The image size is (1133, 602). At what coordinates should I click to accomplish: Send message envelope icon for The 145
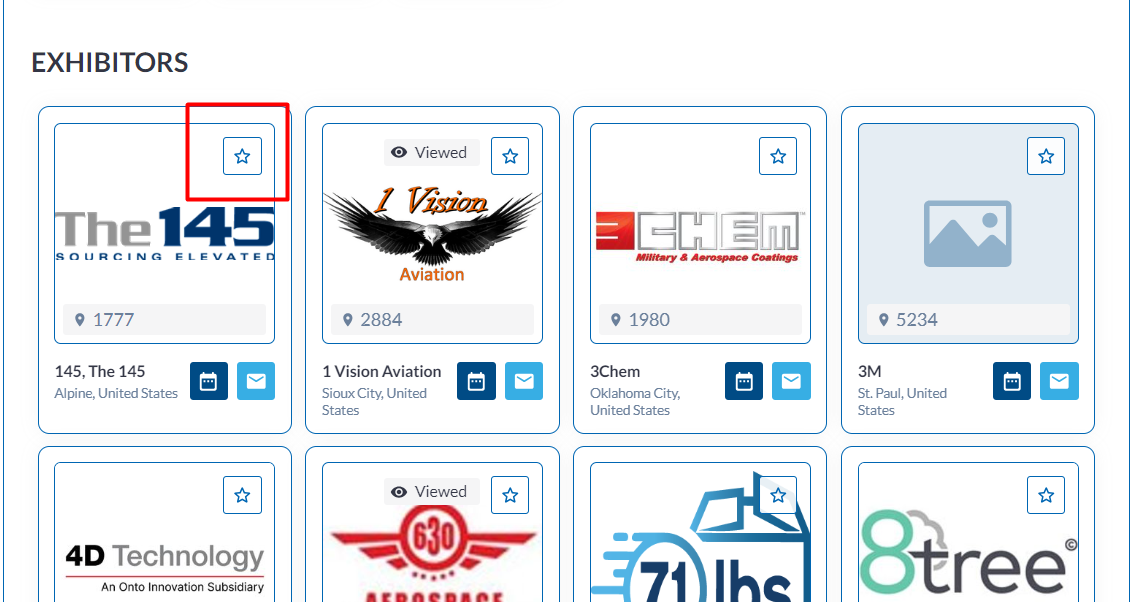pos(257,381)
